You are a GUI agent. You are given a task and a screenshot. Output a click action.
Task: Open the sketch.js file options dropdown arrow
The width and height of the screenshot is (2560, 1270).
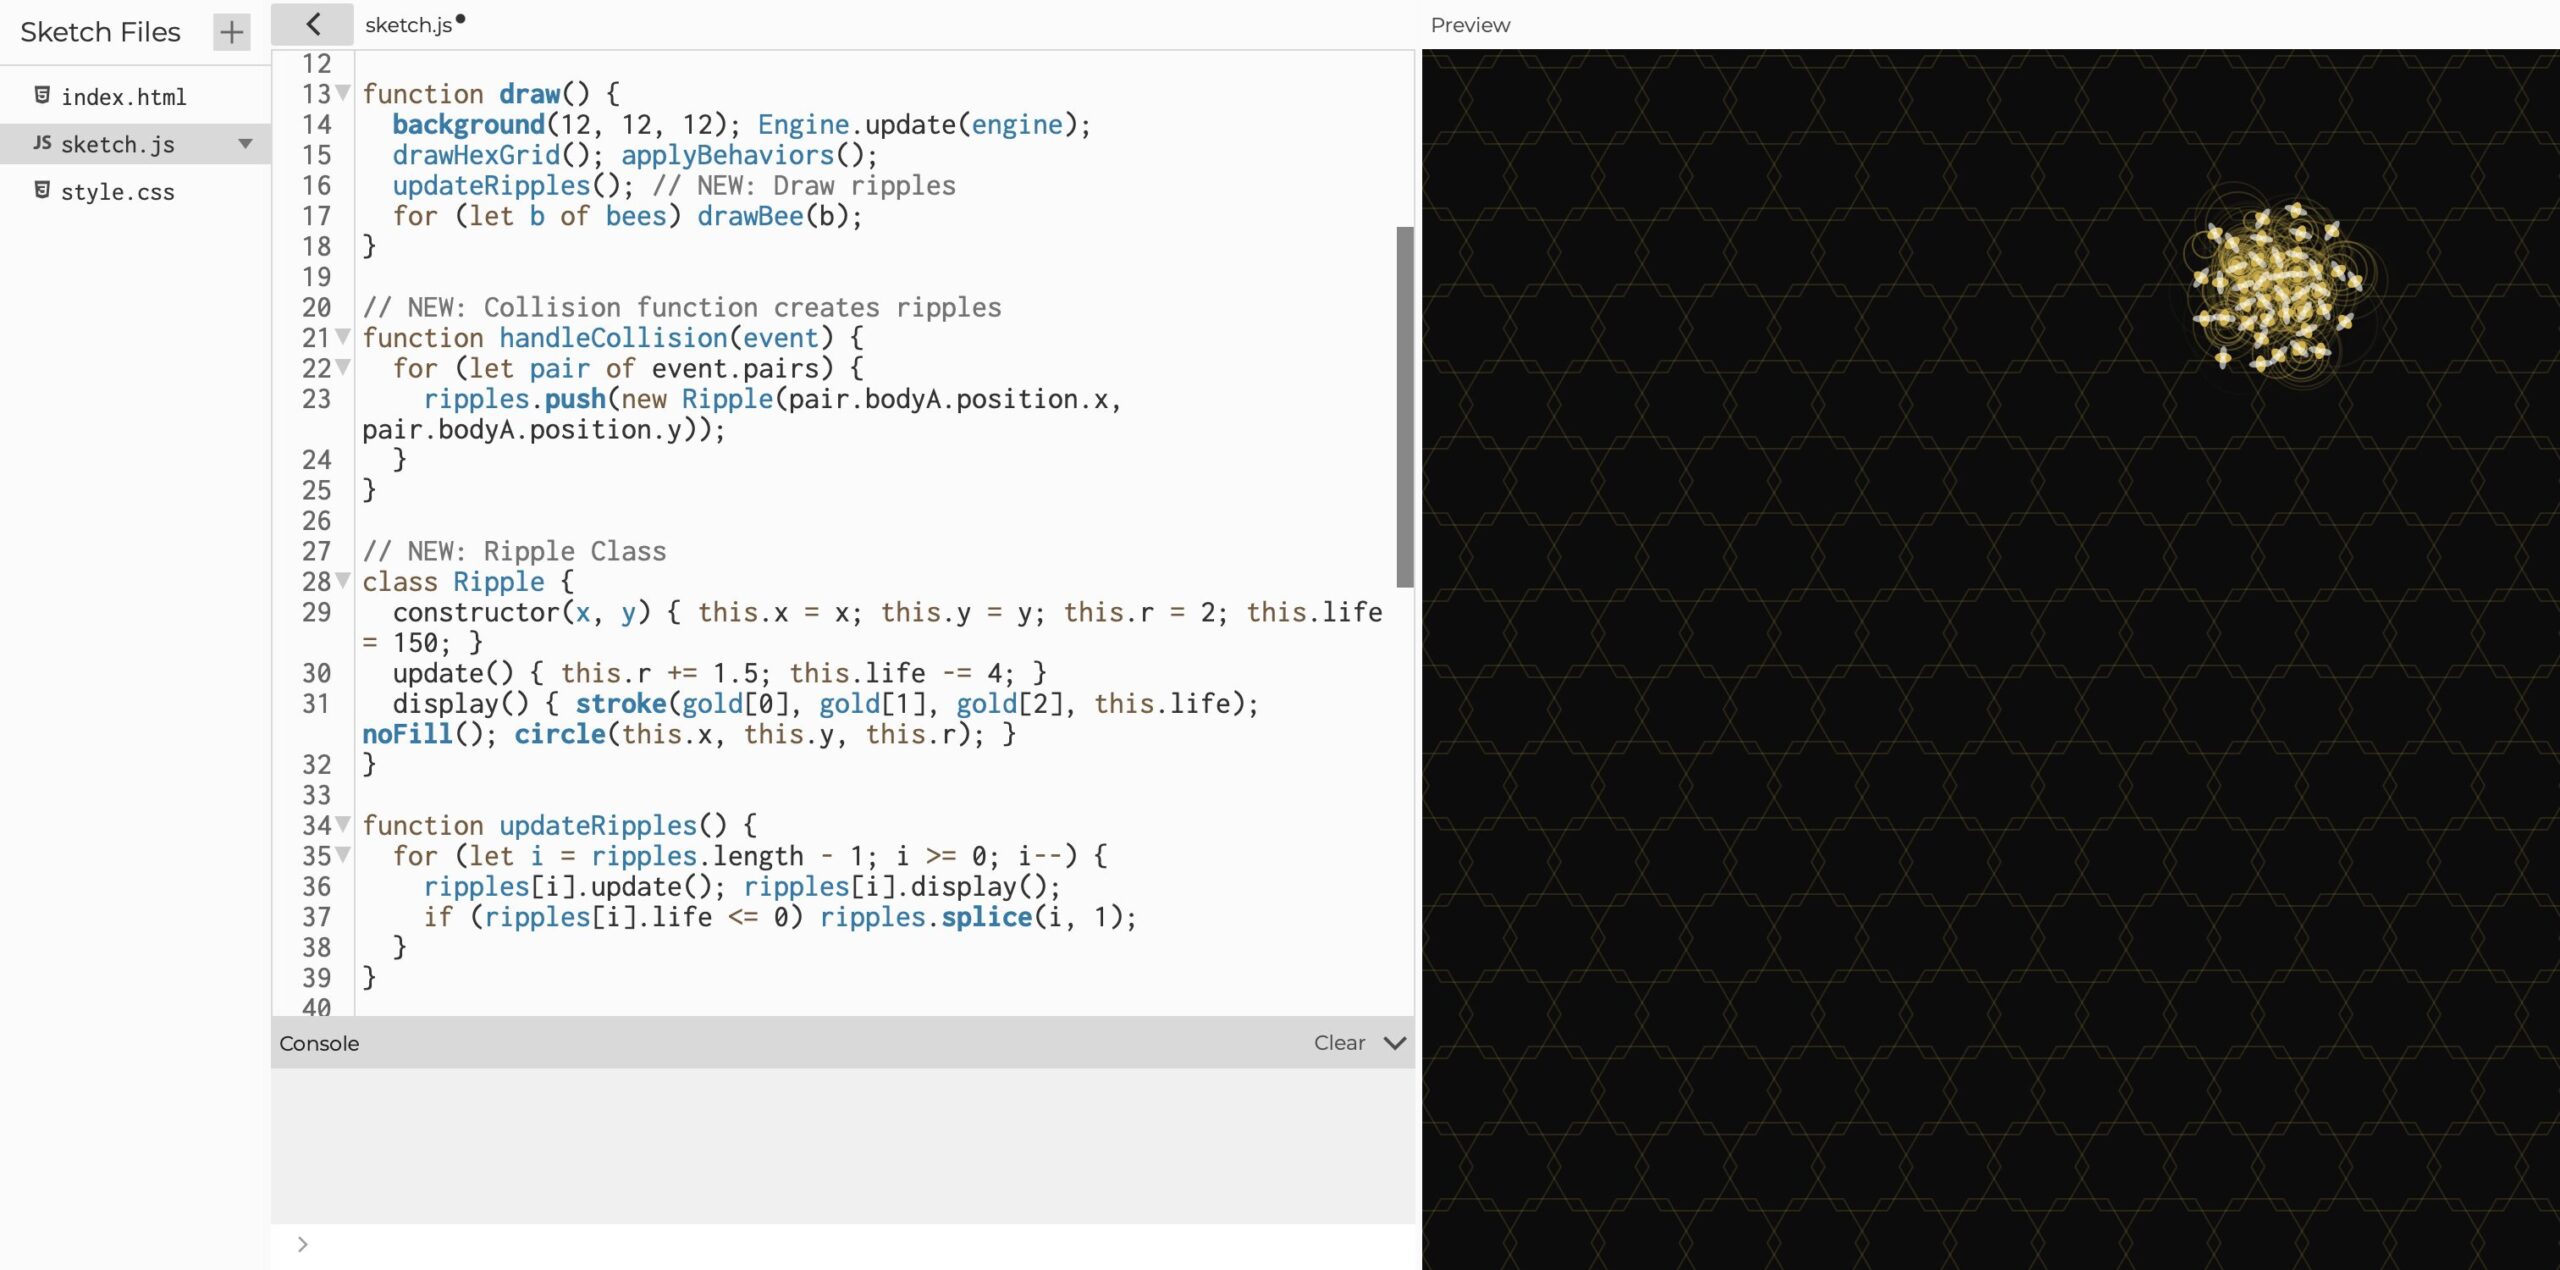245,144
